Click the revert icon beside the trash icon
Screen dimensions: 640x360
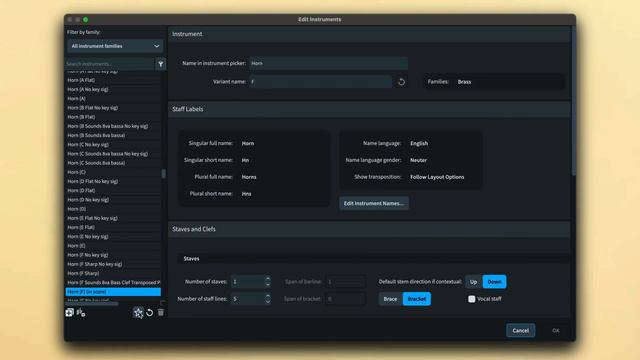pos(150,313)
